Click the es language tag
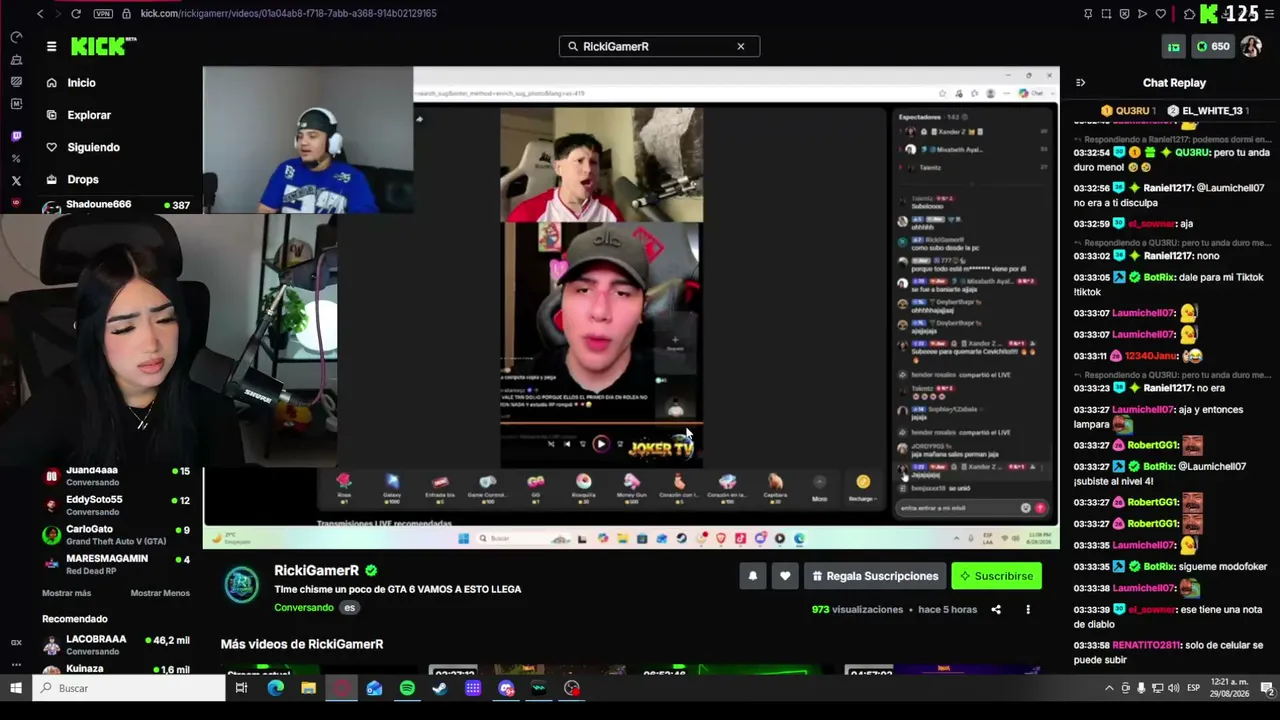The height and width of the screenshot is (720, 1280). pyautogui.click(x=349, y=607)
